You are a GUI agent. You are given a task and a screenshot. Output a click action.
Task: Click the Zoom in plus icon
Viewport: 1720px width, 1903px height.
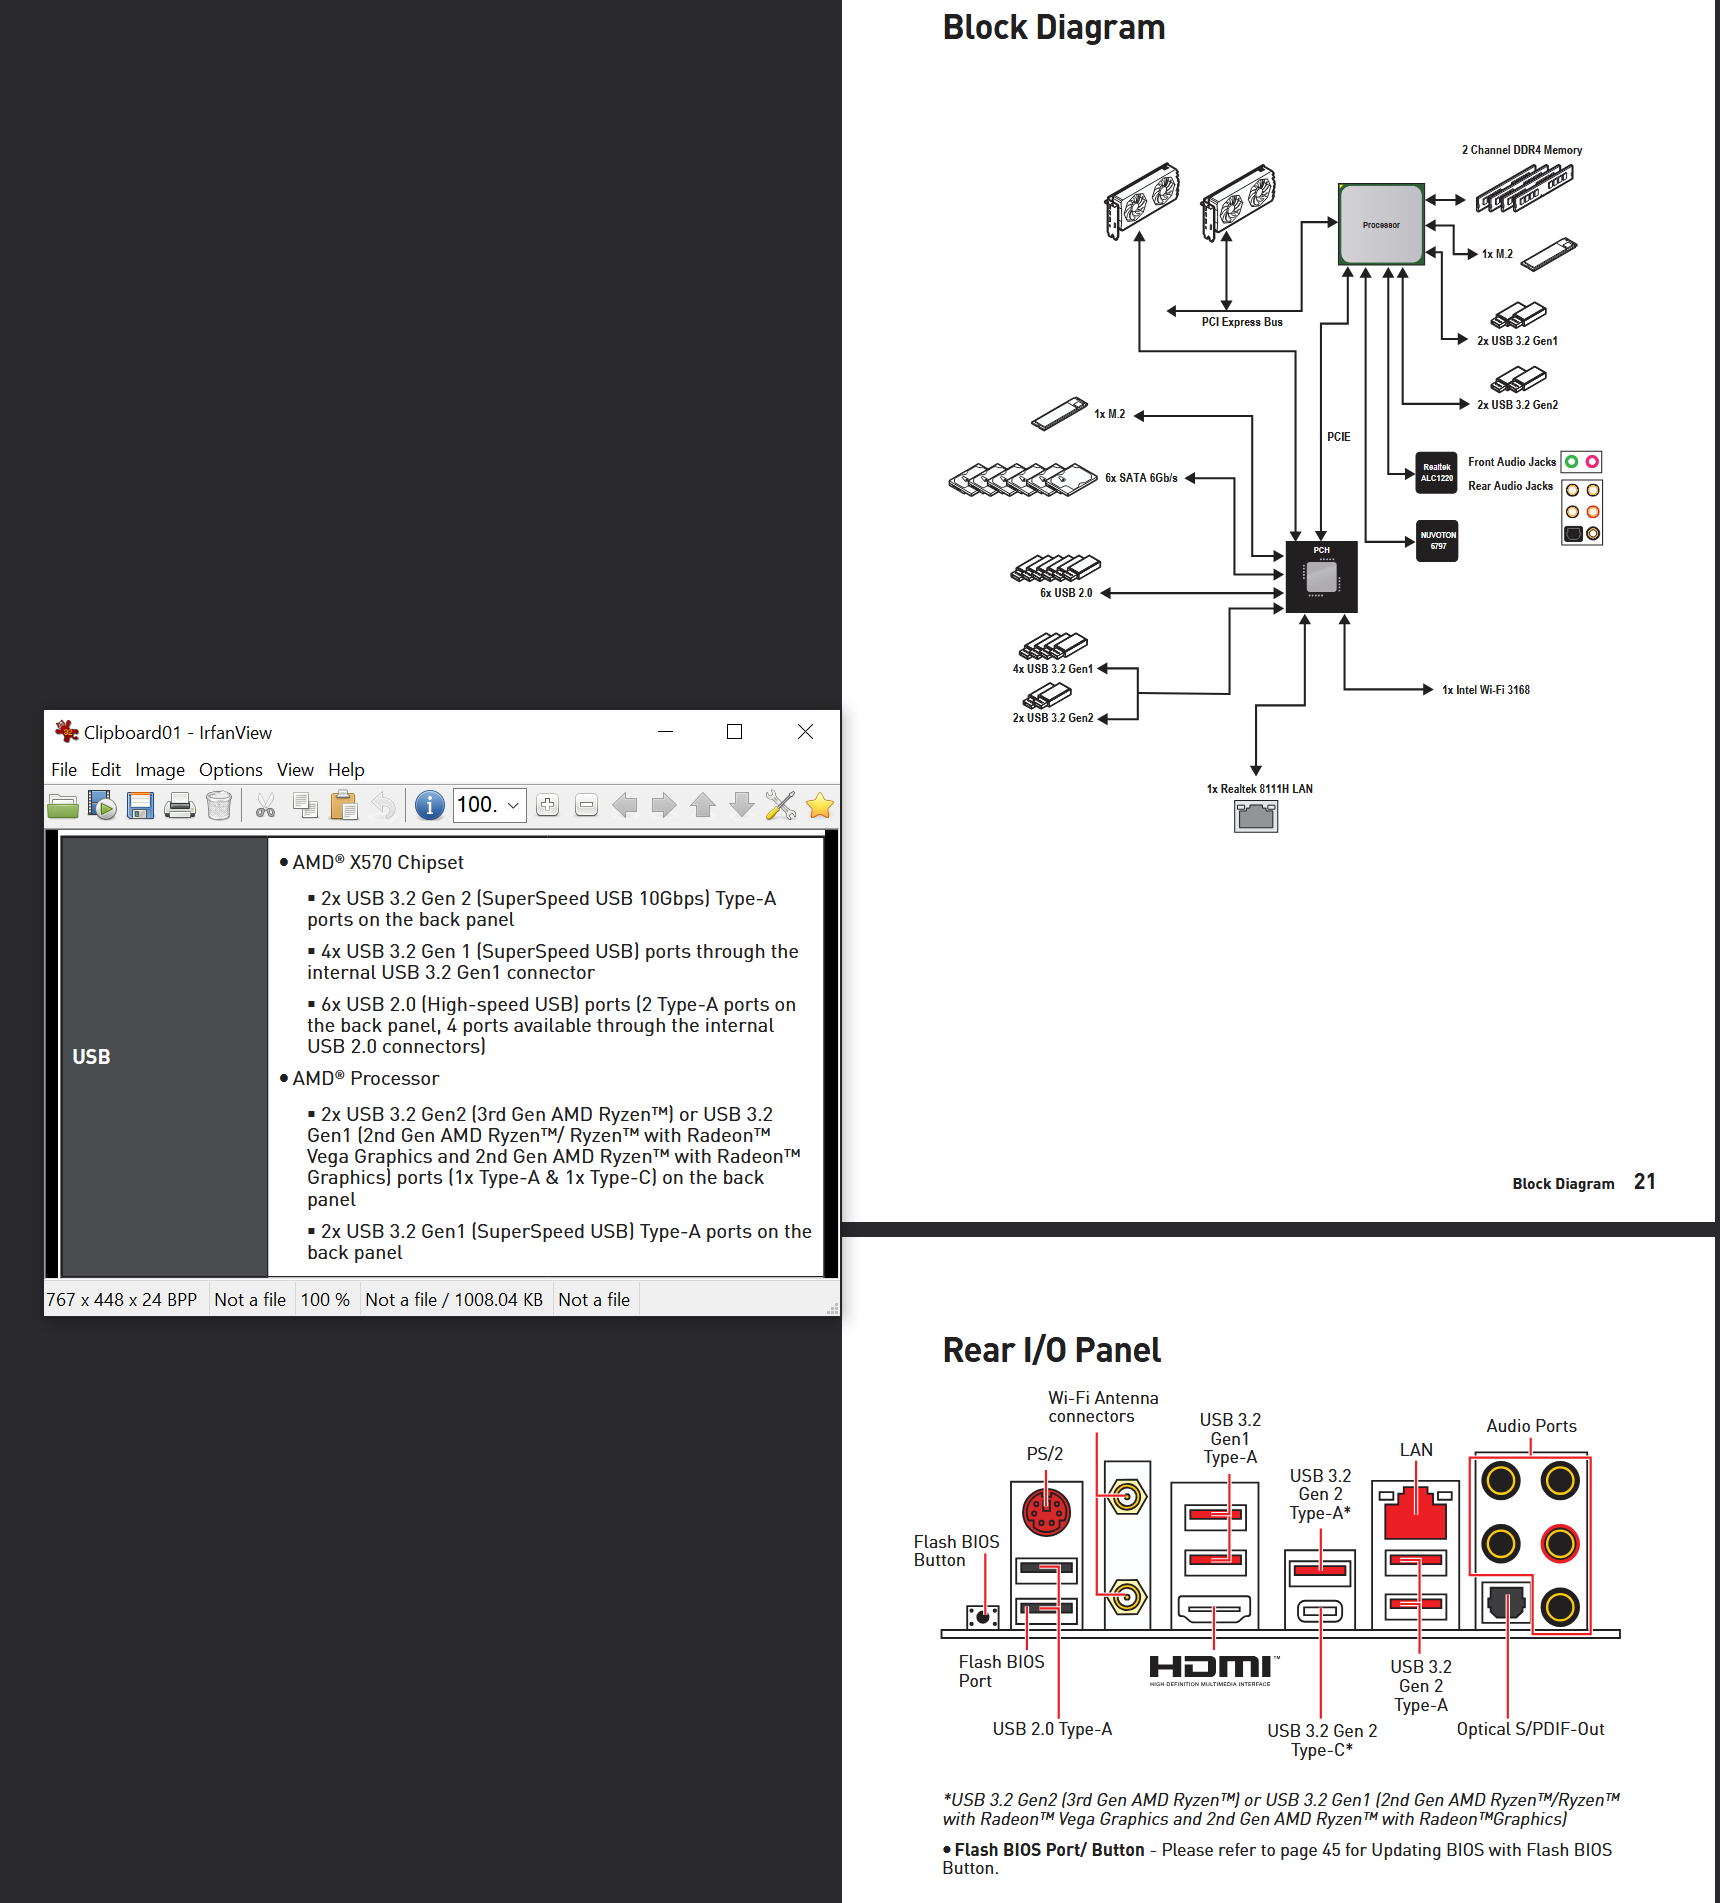pyautogui.click(x=547, y=805)
